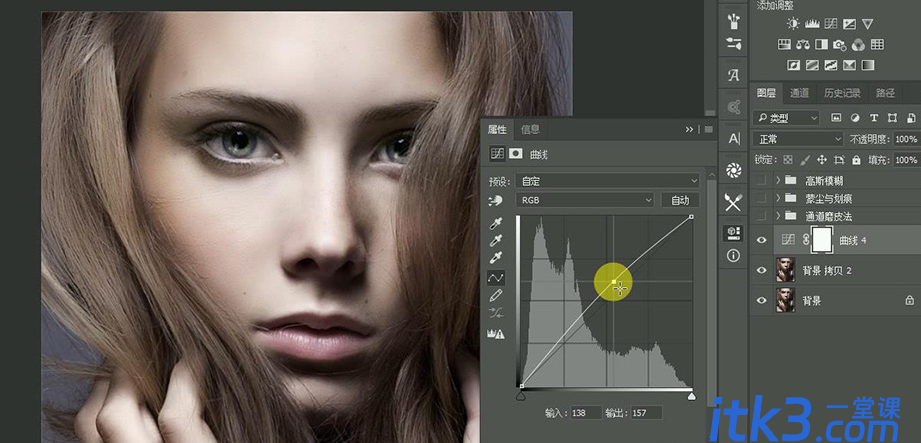Open the 类型 layer filter dropdown
The height and width of the screenshot is (443, 921).
[x=786, y=118]
